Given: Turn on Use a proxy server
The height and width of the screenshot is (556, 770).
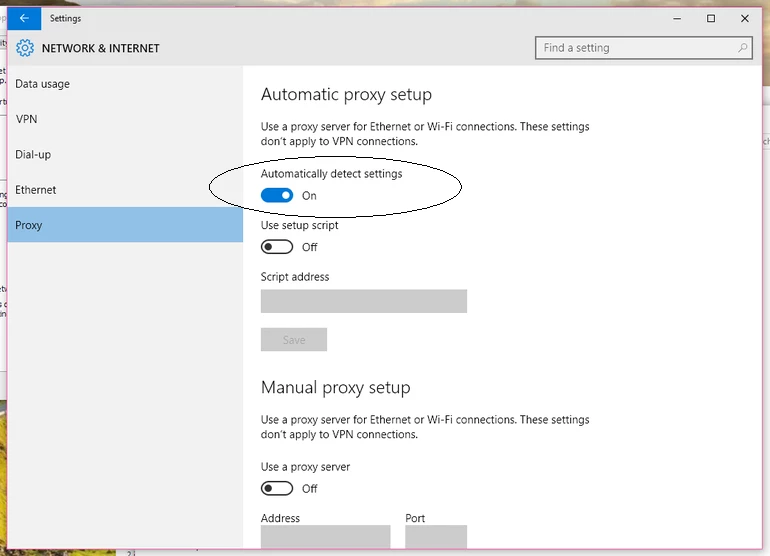Looking at the screenshot, I should coord(277,488).
